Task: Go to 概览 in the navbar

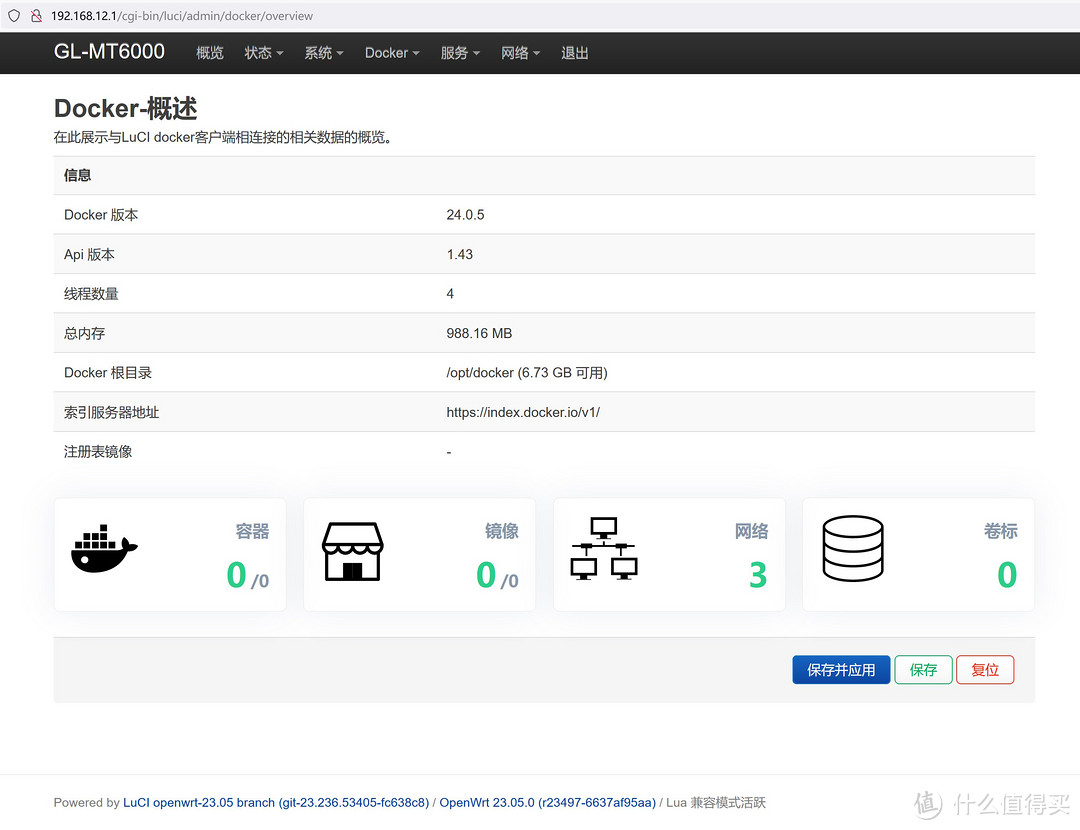Action: click(x=209, y=53)
